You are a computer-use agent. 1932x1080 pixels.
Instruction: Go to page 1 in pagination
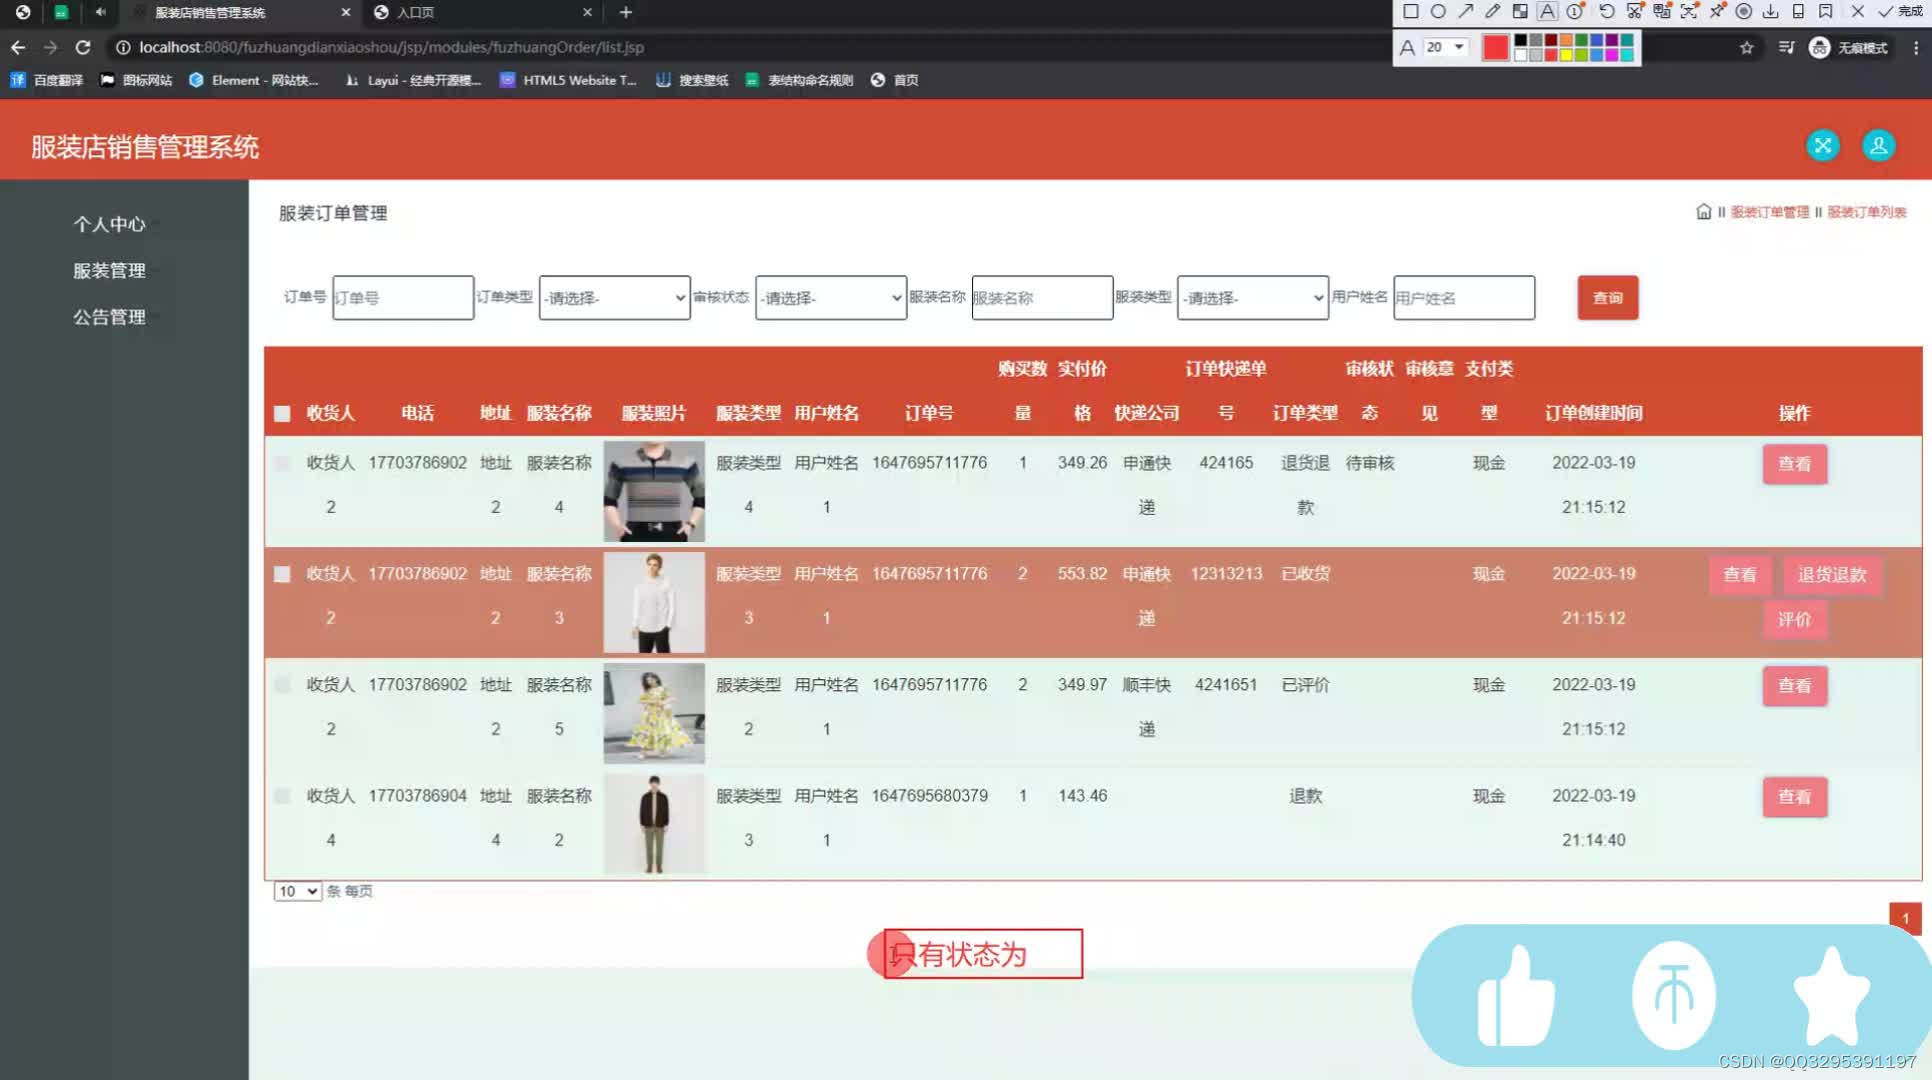pyautogui.click(x=1905, y=918)
